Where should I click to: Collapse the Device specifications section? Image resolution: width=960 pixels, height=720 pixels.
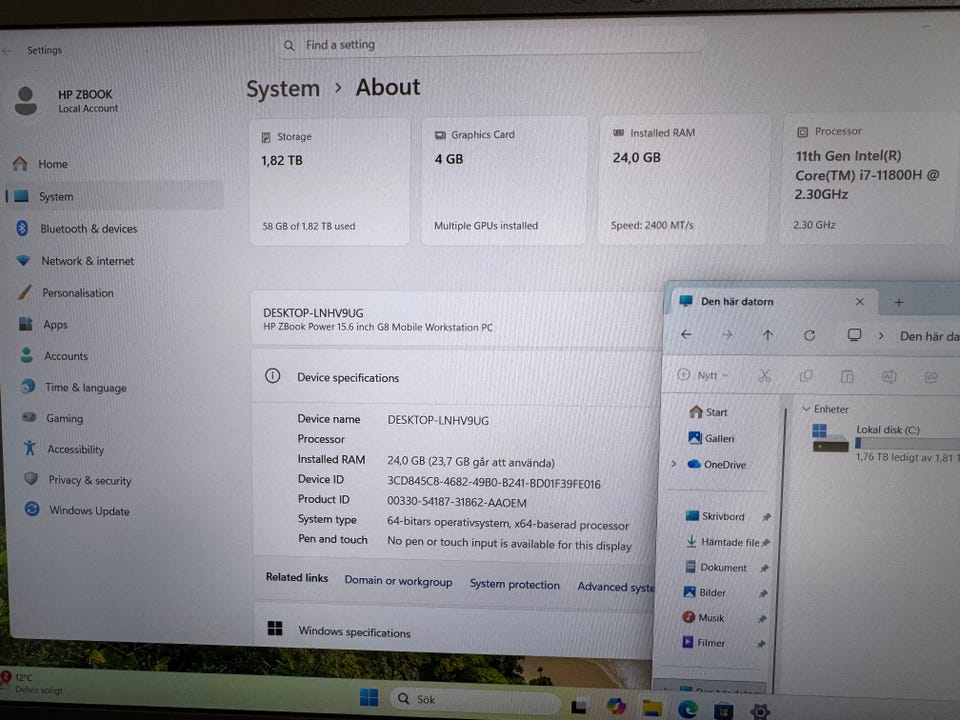pos(456,377)
